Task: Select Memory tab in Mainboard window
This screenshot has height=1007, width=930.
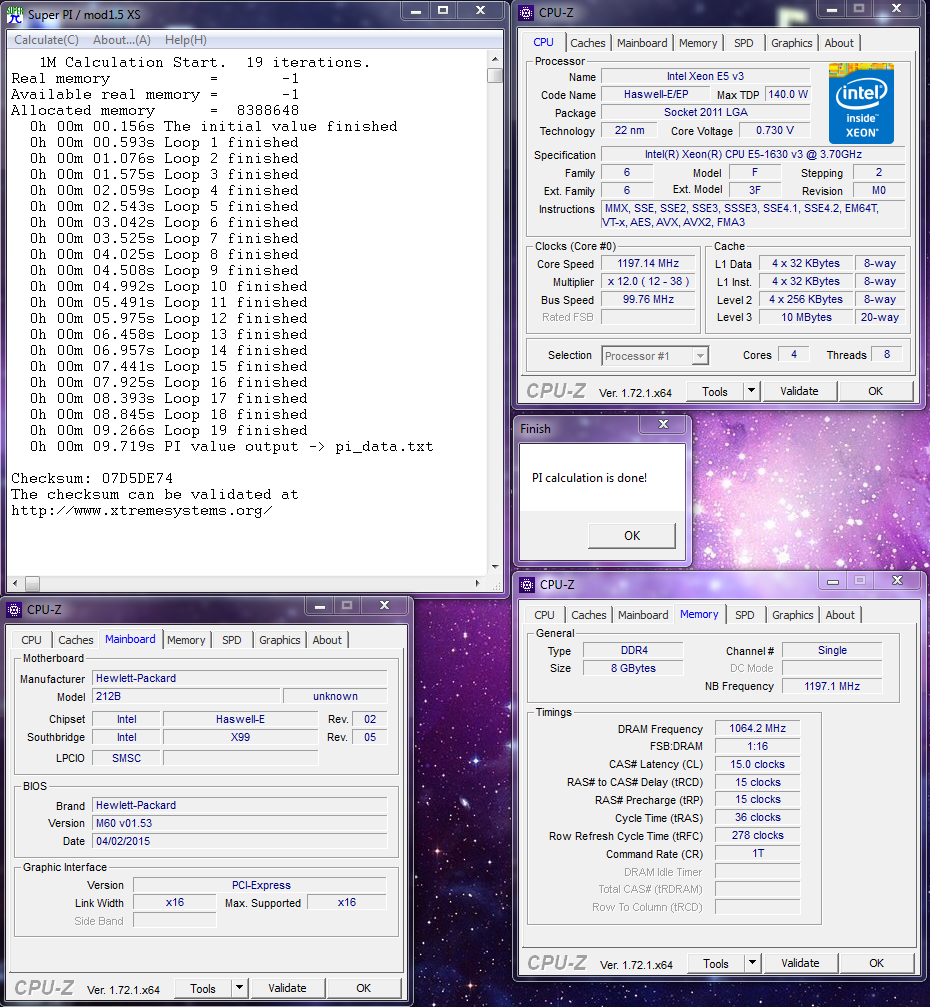Action: tap(186, 640)
